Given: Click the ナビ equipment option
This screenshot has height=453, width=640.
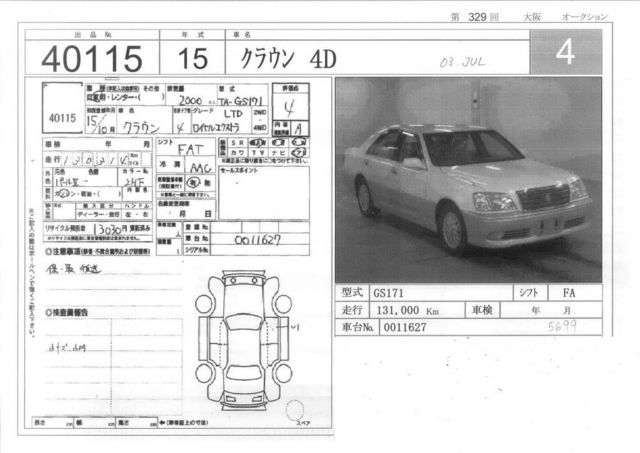Looking at the screenshot, I should click(278, 153).
